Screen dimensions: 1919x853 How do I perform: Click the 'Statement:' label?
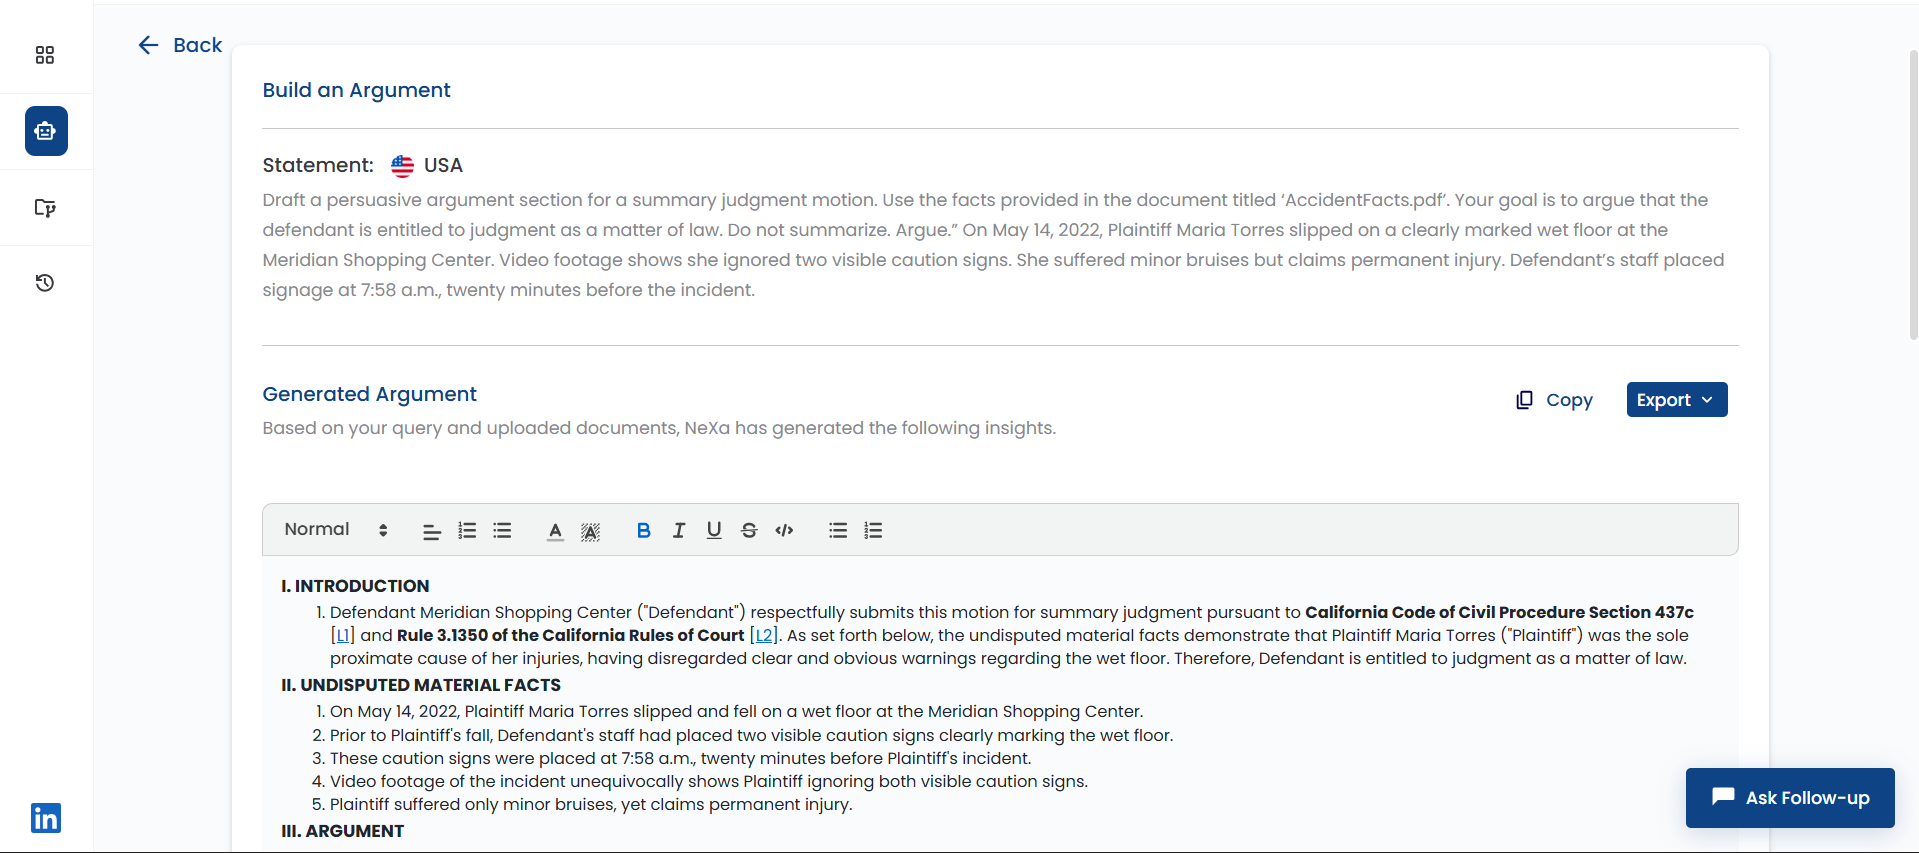[318, 165]
